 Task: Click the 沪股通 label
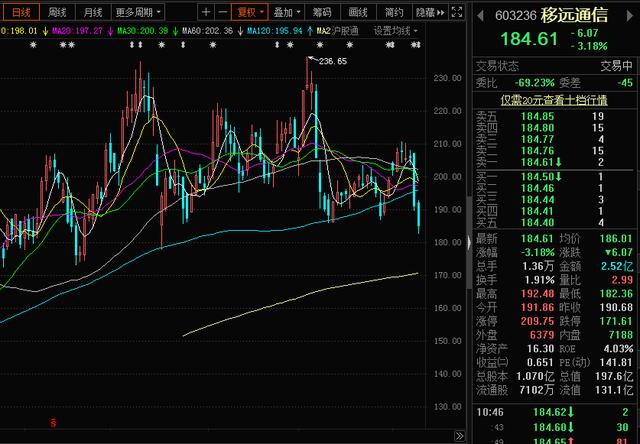(345, 31)
